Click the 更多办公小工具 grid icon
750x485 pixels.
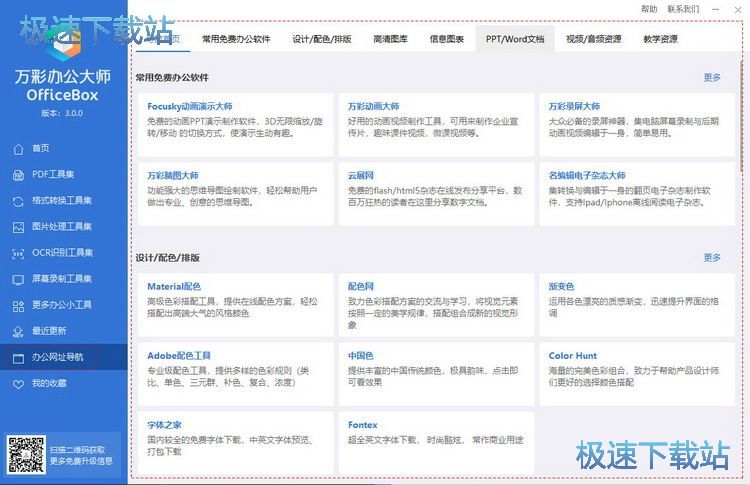tap(18, 306)
